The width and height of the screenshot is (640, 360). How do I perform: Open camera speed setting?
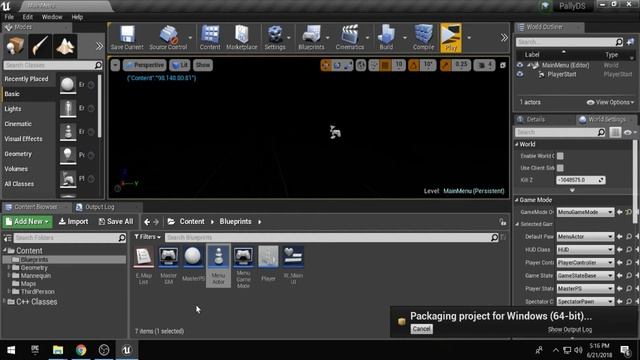pyautogui.click(x=484, y=65)
